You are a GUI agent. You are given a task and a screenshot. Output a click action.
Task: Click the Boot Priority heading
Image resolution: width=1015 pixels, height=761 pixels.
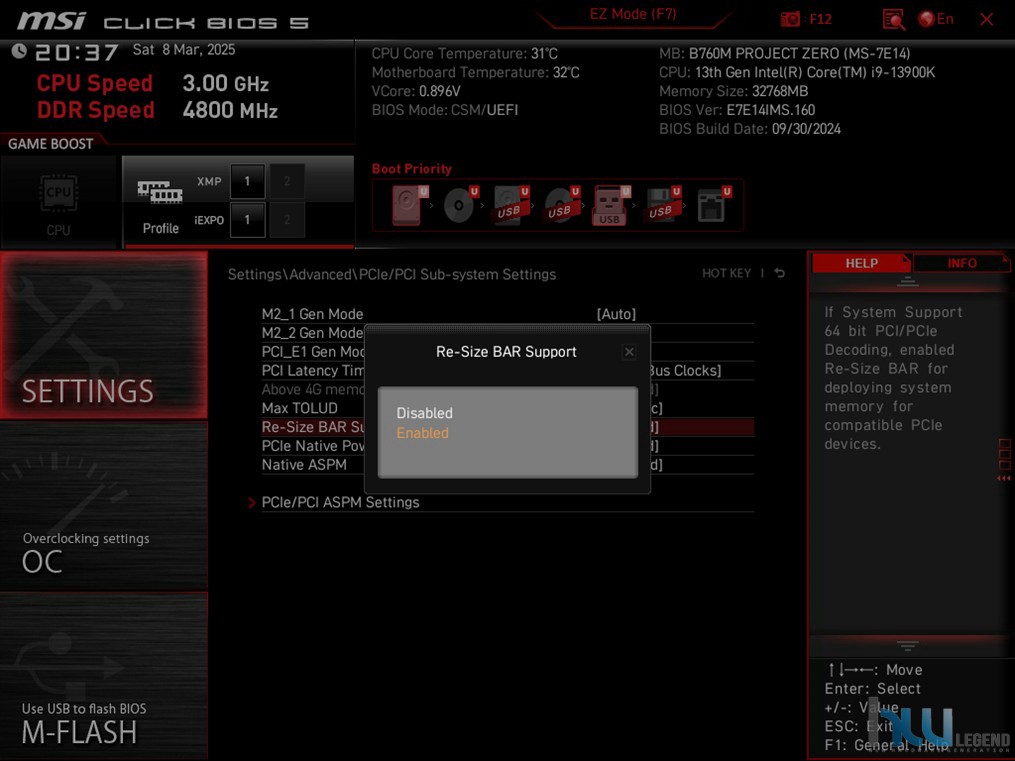coord(412,169)
